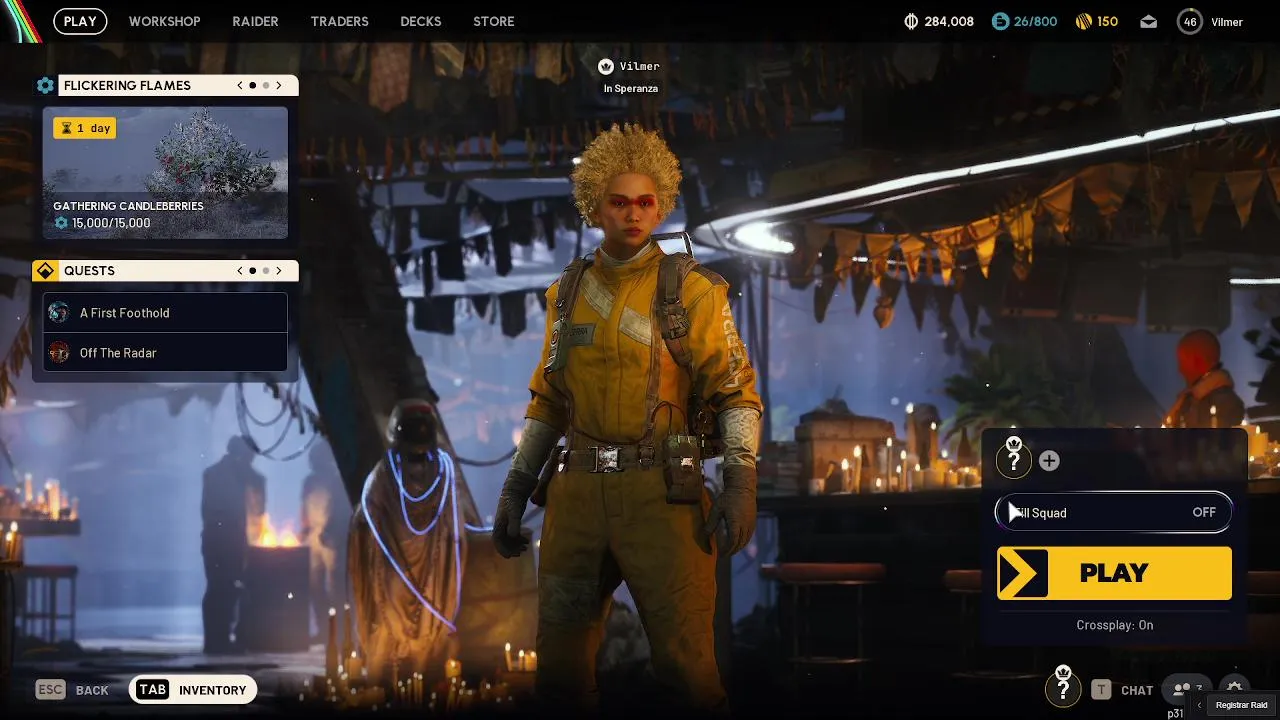Screen dimensions: 1280x720
Task: Click the ESC key icon
Action: (50, 690)
